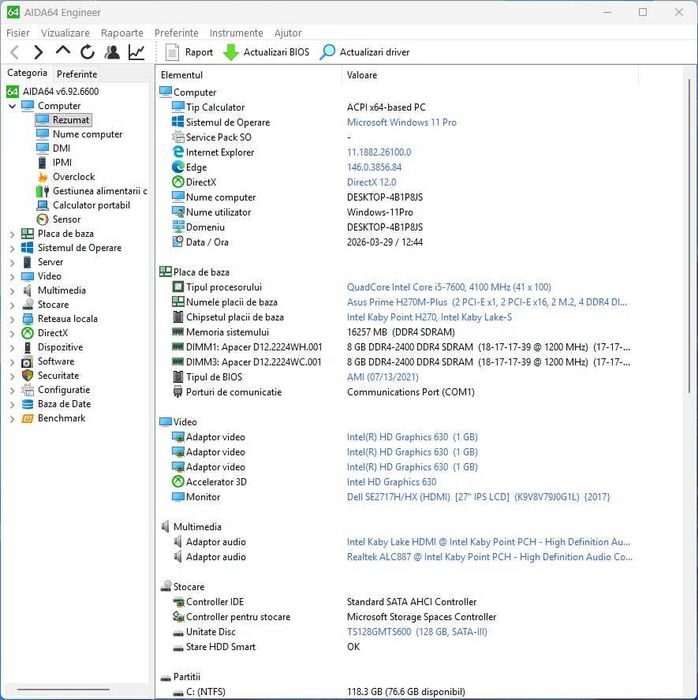Expand the Placa de baza tree node
Screen dimensions: 698x700
click(12, 234)
